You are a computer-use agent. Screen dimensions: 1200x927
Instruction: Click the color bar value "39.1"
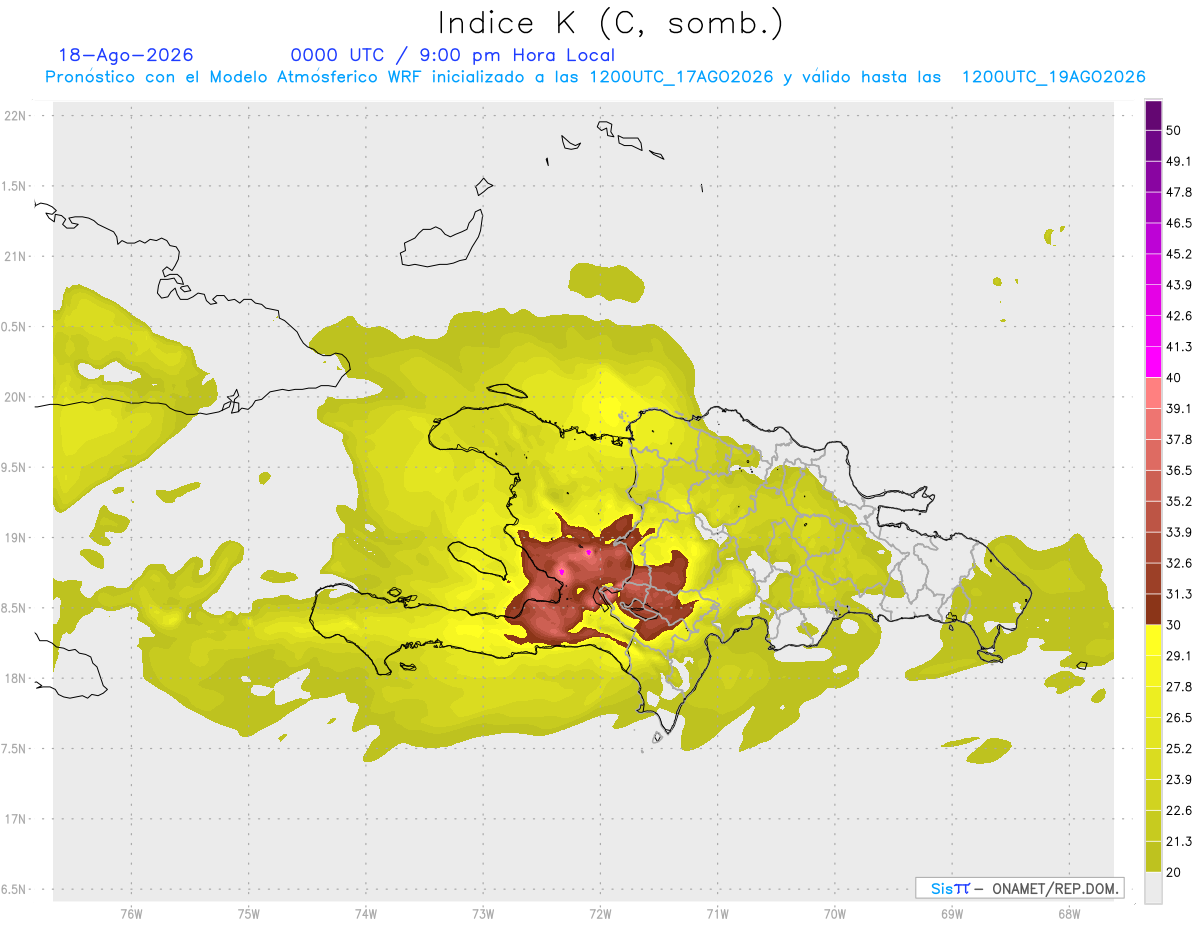[x=1178, y=409]
